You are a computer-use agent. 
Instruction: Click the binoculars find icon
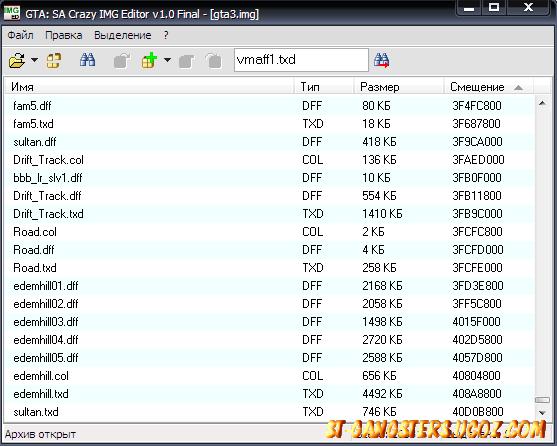pos(87,60)
